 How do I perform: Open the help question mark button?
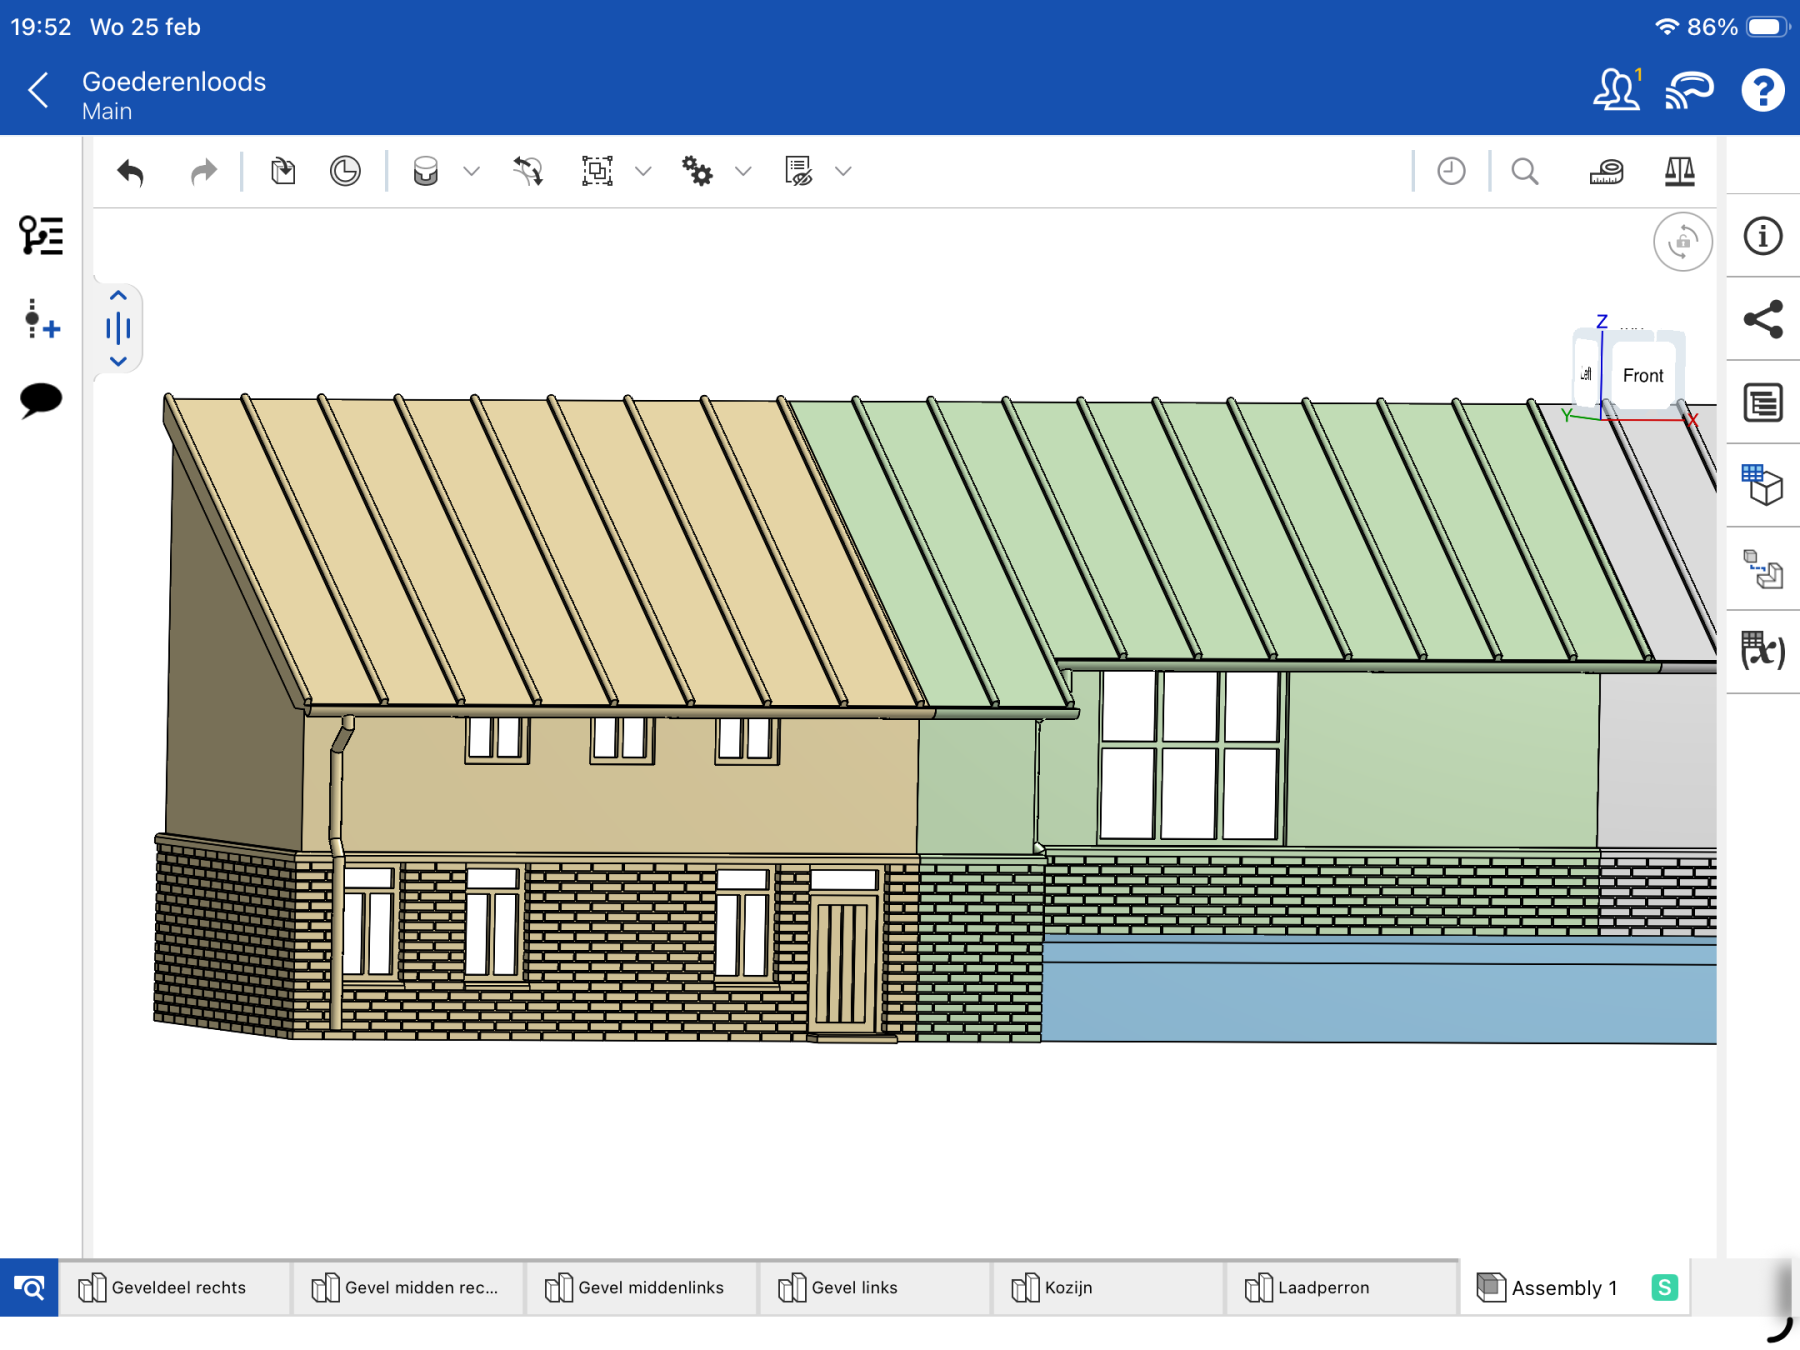point(1762,91)
